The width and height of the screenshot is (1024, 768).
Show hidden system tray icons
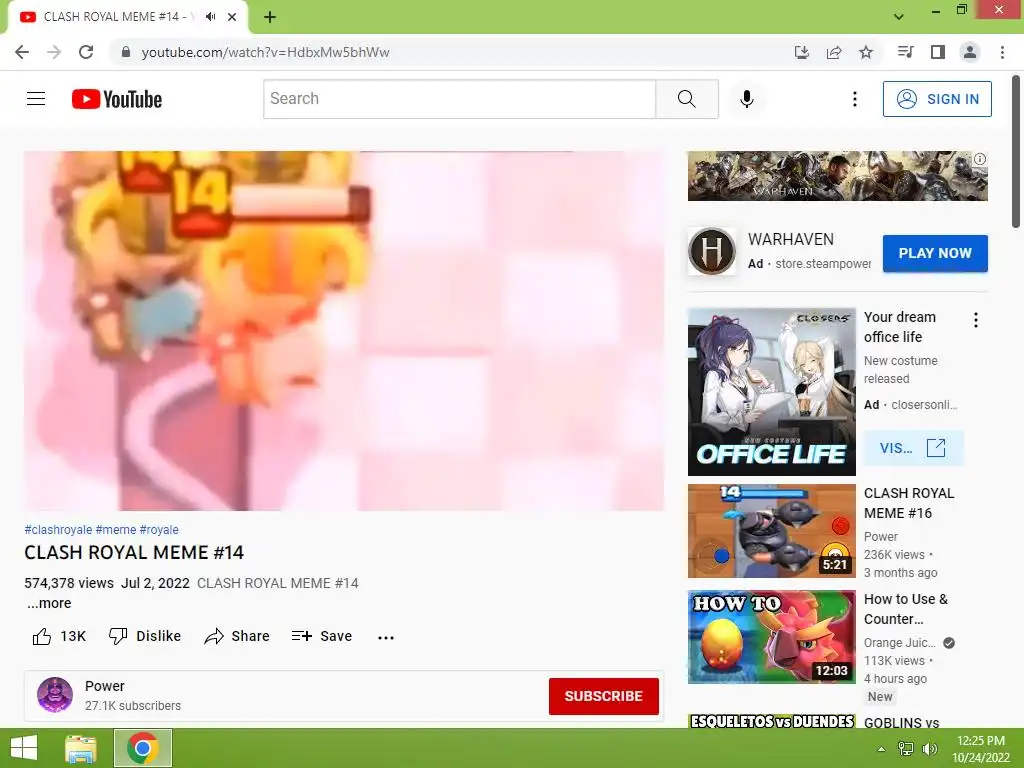(881, 749)
